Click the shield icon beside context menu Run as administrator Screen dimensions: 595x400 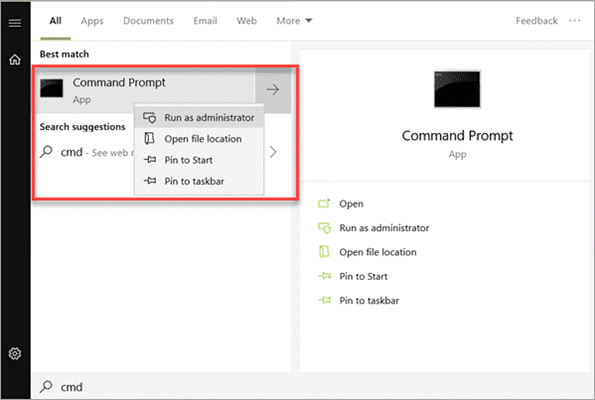pos(150,118)
